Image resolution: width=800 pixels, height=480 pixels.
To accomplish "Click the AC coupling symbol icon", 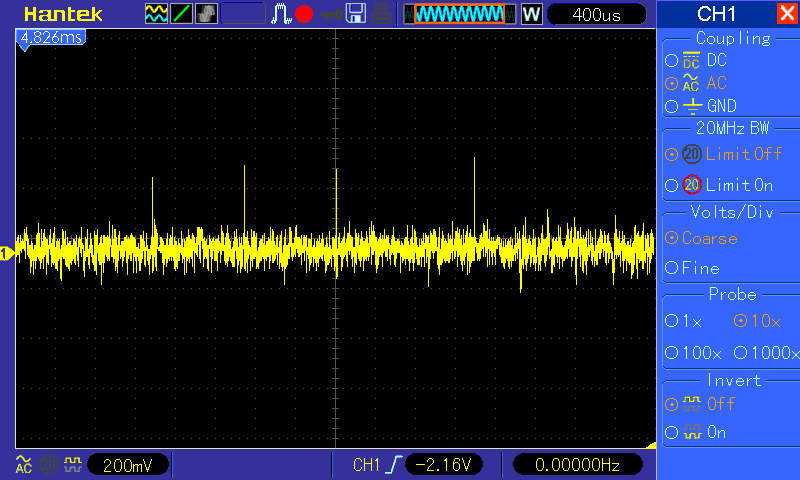I will pos(691,83).
